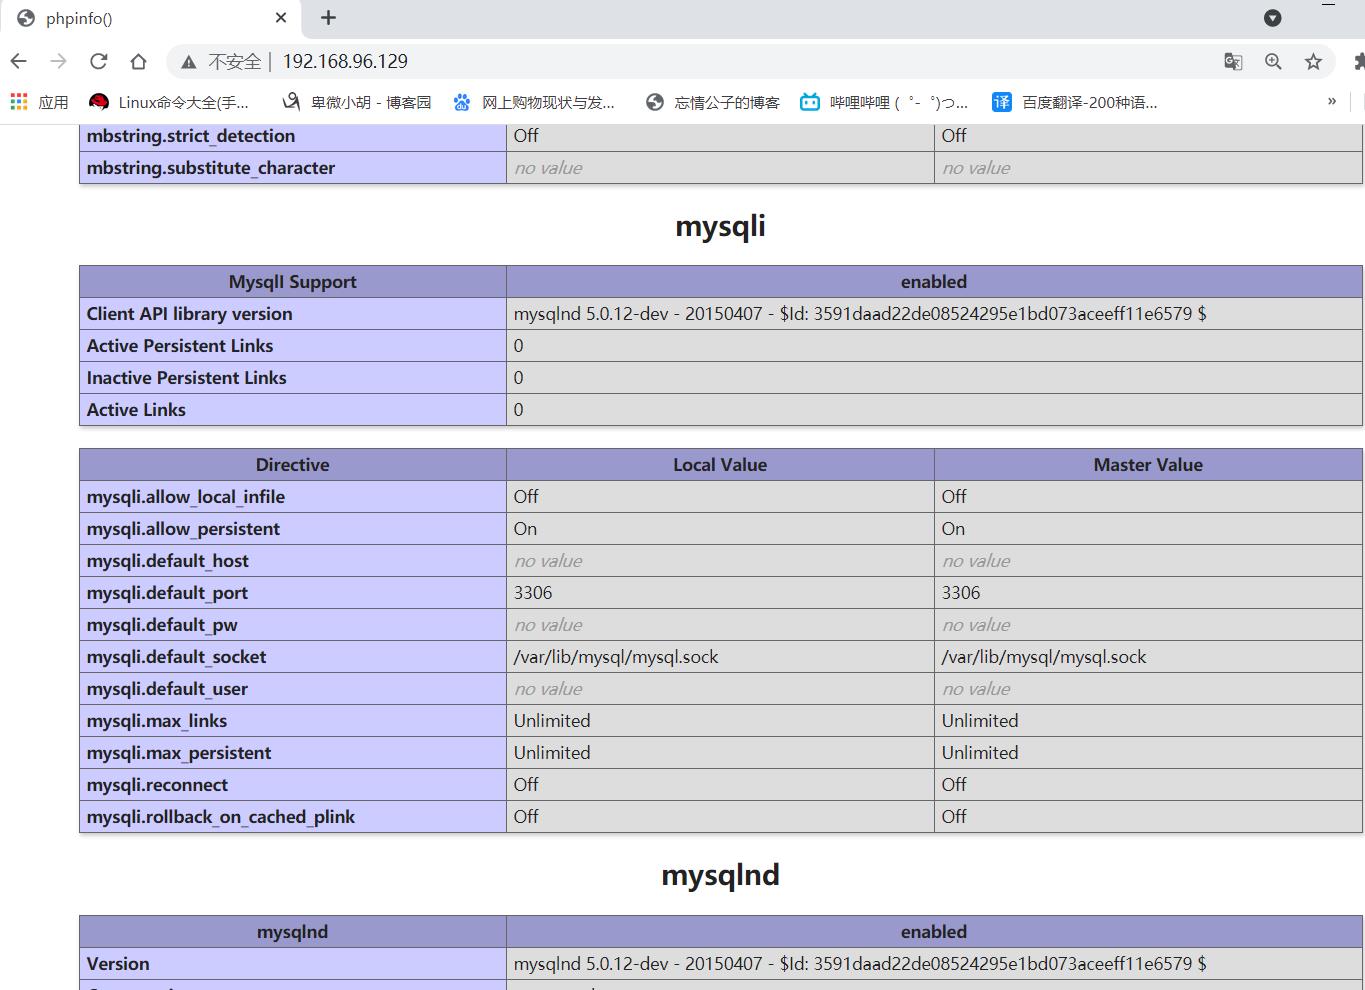The image size is (1365, 990).
Task: Select the mysqli.allow_local_infile directive
Action: point(186,497)
